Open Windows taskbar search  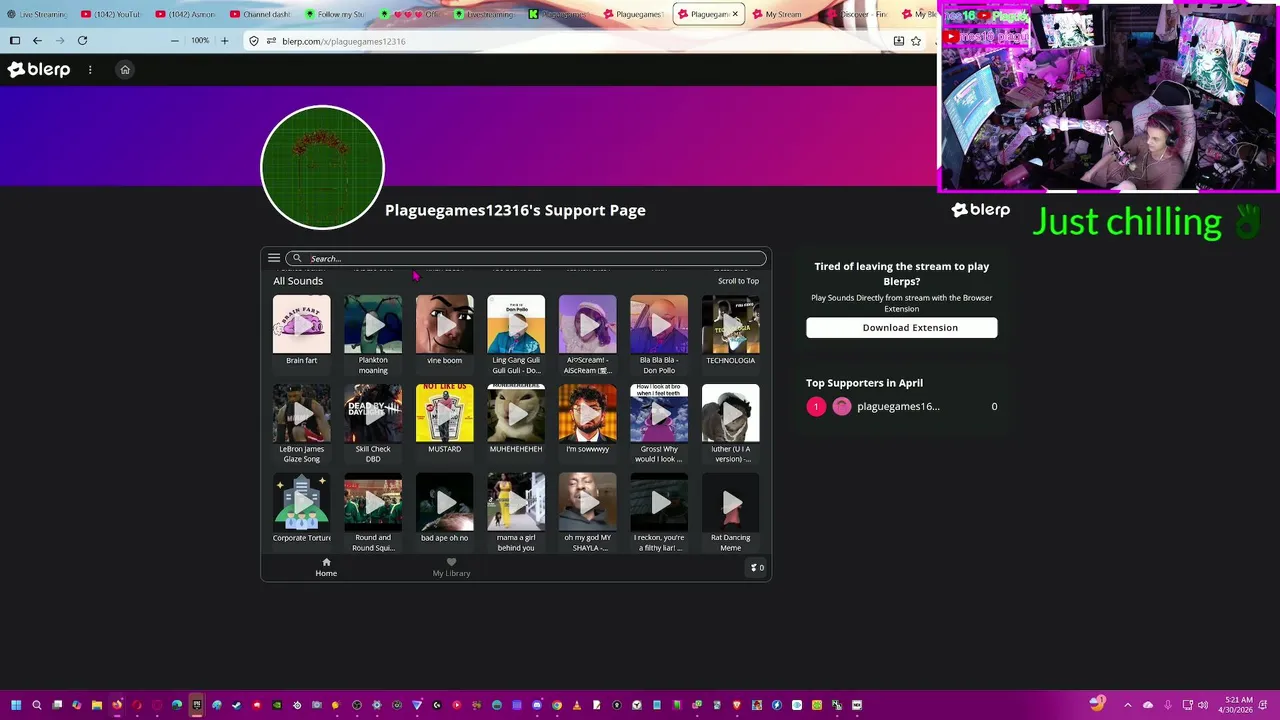coord(37,705)
